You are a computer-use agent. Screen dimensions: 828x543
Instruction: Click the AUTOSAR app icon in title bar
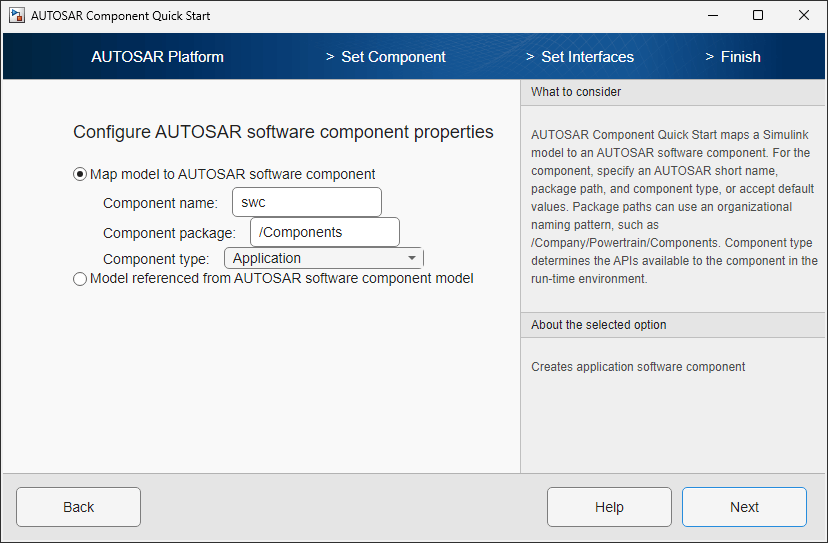tap(16, 15)
